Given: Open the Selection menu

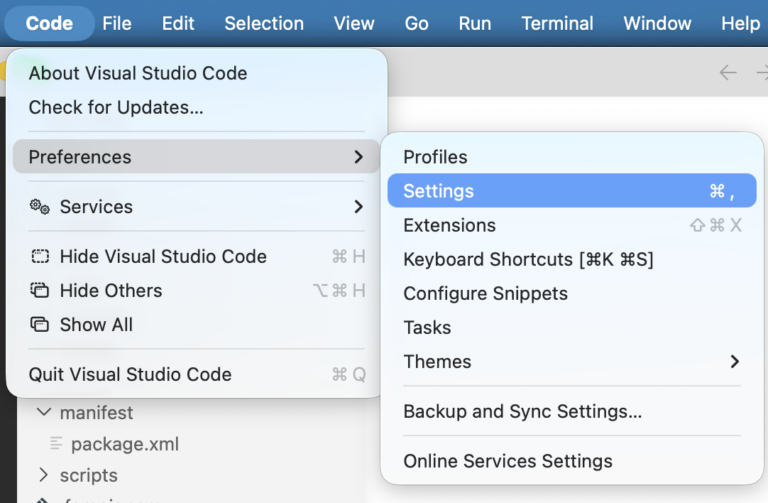Looking at the screenshot, I should click(x=264, y=24).
